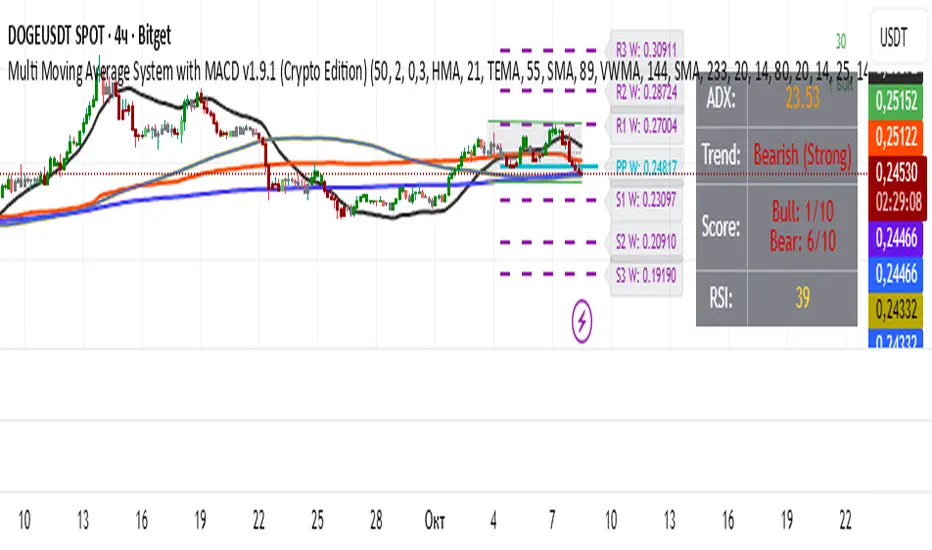This screenshot has height=550, width=932.
Task: Select the S1 W: 0.23097 support label
Action: (646, 200)
